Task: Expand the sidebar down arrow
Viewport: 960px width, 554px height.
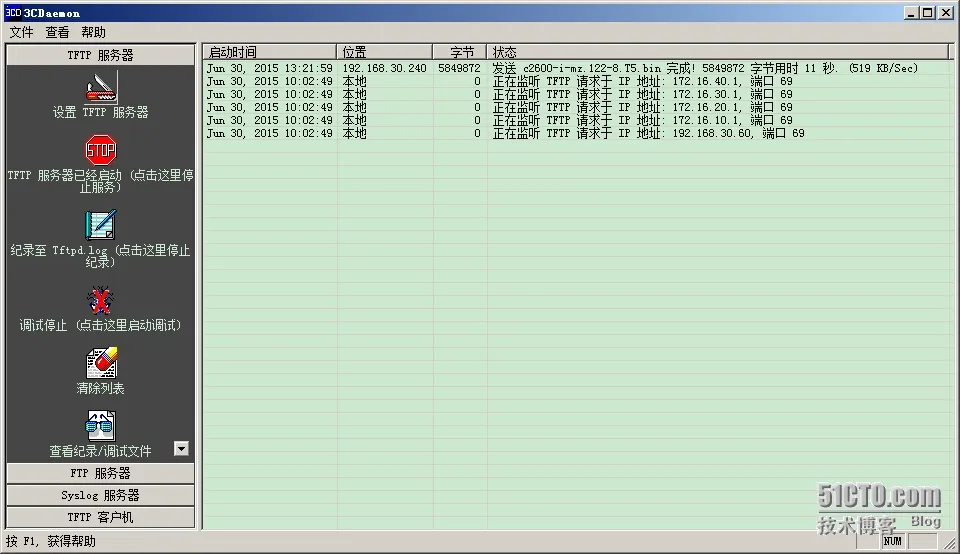Action: 181,449
